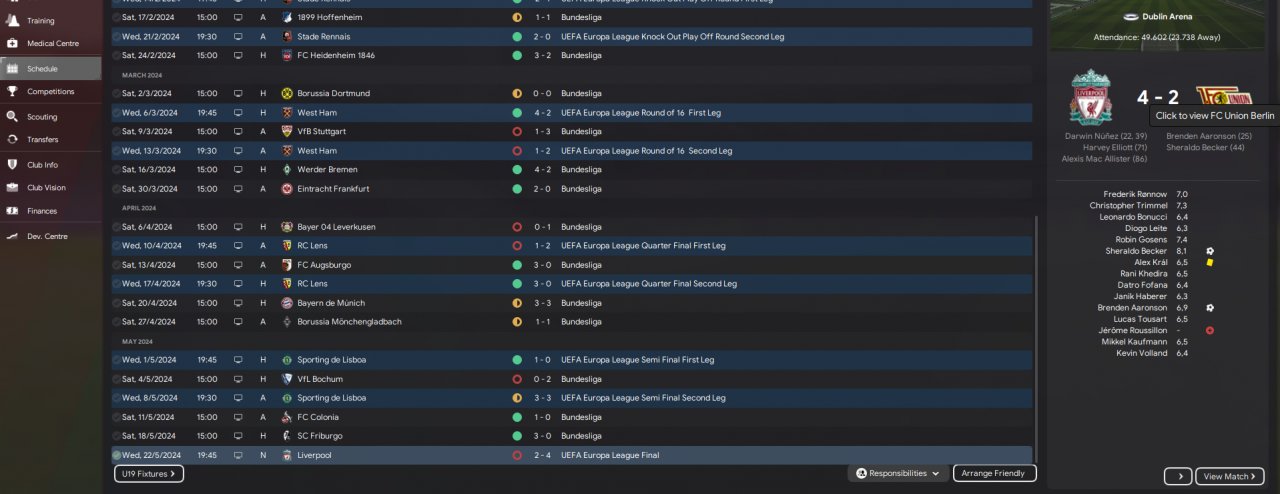Click the TV icon on Liverpool final row

(238, 455)
